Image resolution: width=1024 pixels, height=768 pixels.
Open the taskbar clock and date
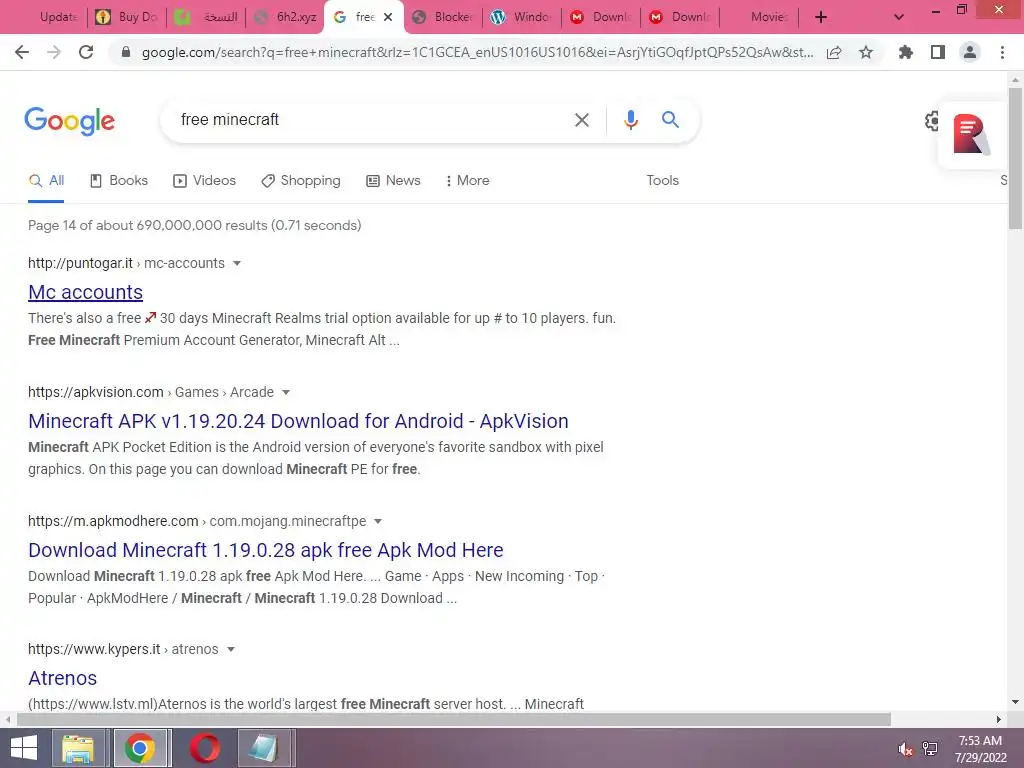coord(980,749)
